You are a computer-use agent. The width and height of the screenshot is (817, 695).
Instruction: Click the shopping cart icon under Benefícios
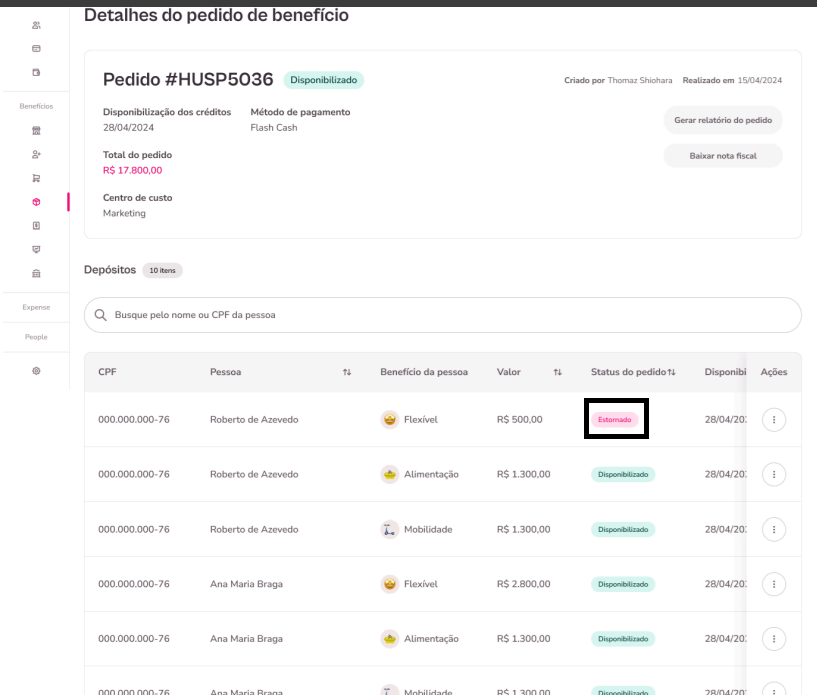pyautogui.click(x=36, y=177)
